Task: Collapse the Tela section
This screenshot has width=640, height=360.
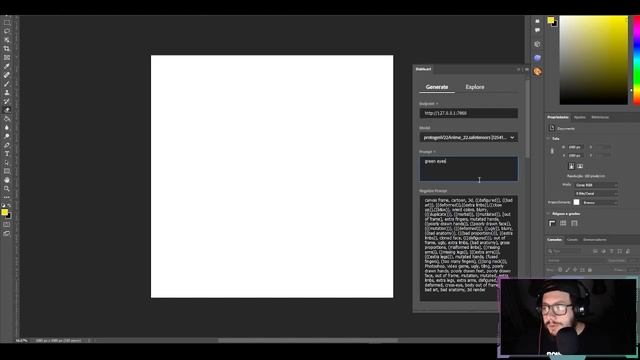Action: click(548, 139)
